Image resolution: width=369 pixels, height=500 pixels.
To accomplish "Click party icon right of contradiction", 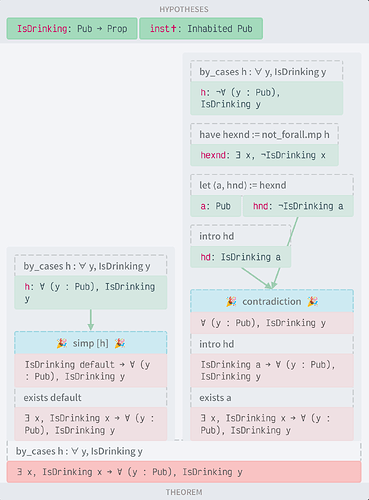I will pos(312,302).
